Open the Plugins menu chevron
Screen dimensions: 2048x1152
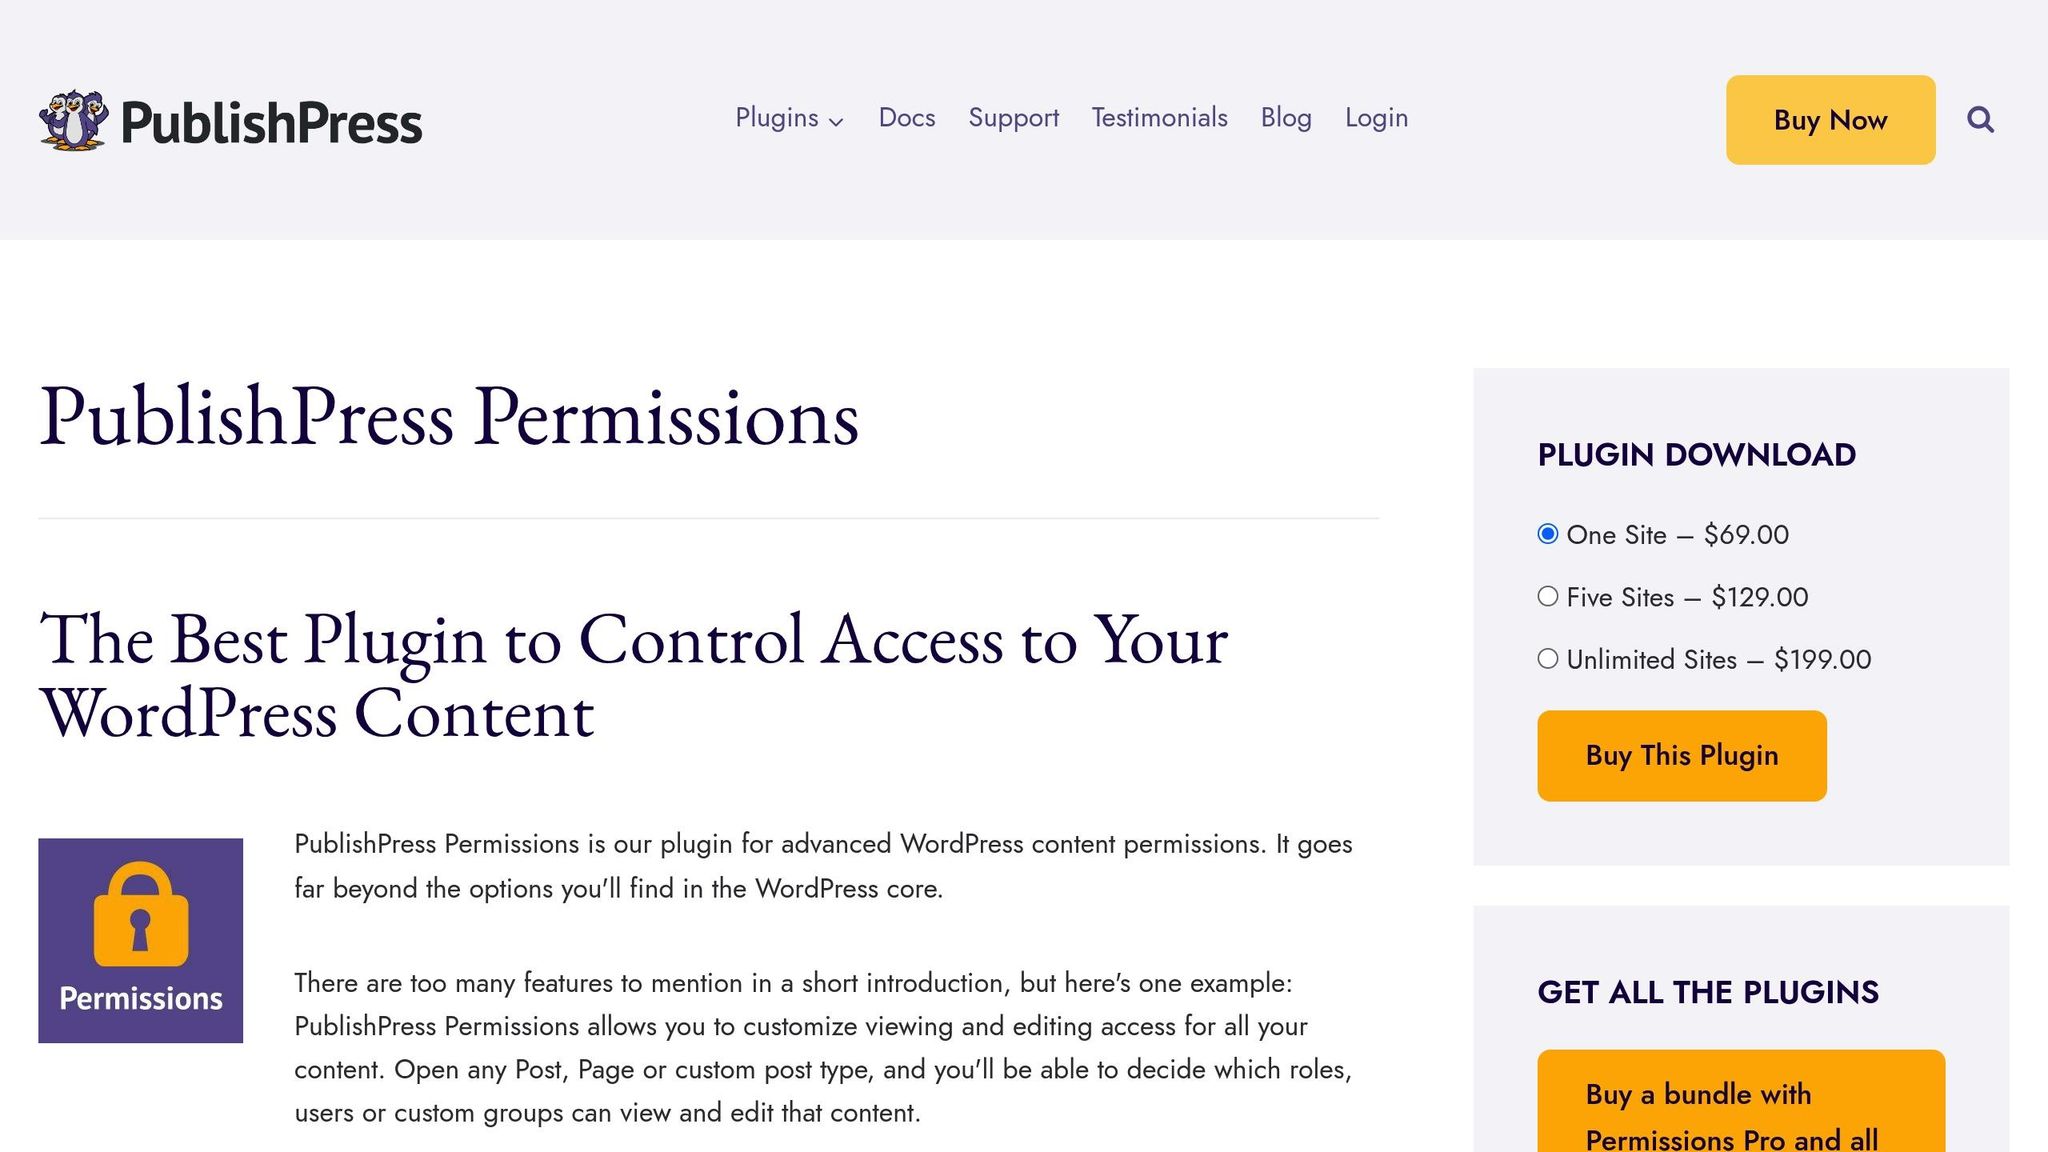836,121
